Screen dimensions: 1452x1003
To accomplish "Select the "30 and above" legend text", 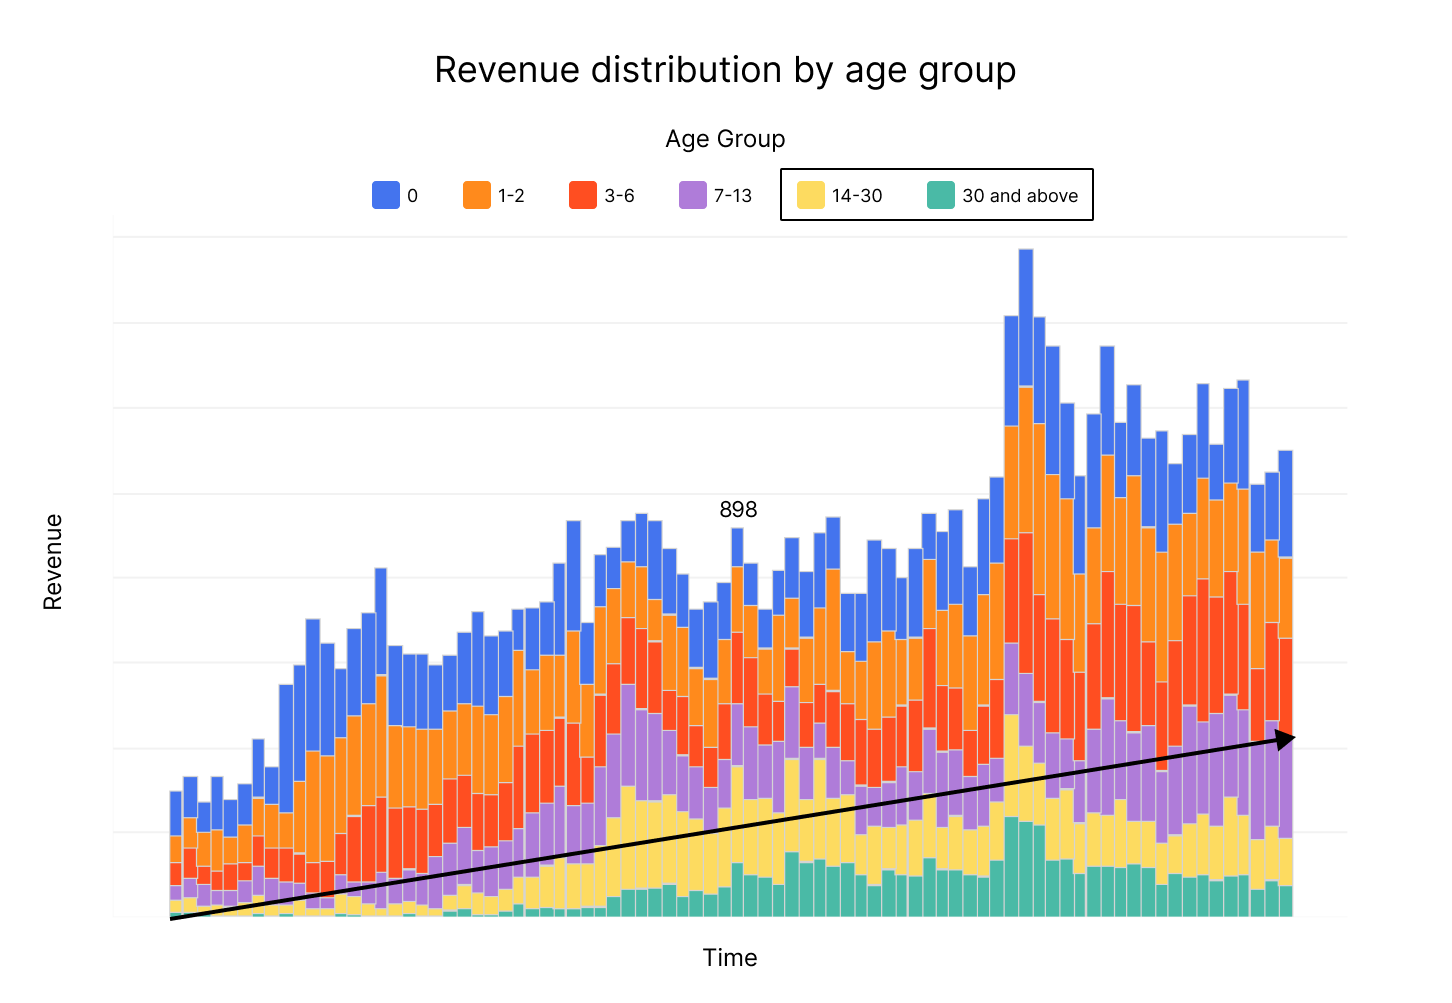I will coord(1020,196).
